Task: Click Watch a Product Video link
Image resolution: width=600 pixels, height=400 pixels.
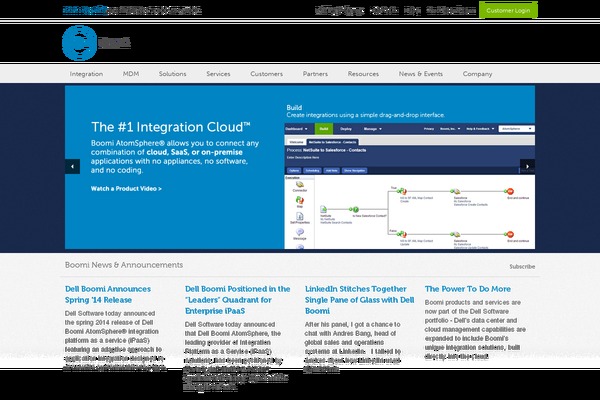Action: click(x=126, y=189)
